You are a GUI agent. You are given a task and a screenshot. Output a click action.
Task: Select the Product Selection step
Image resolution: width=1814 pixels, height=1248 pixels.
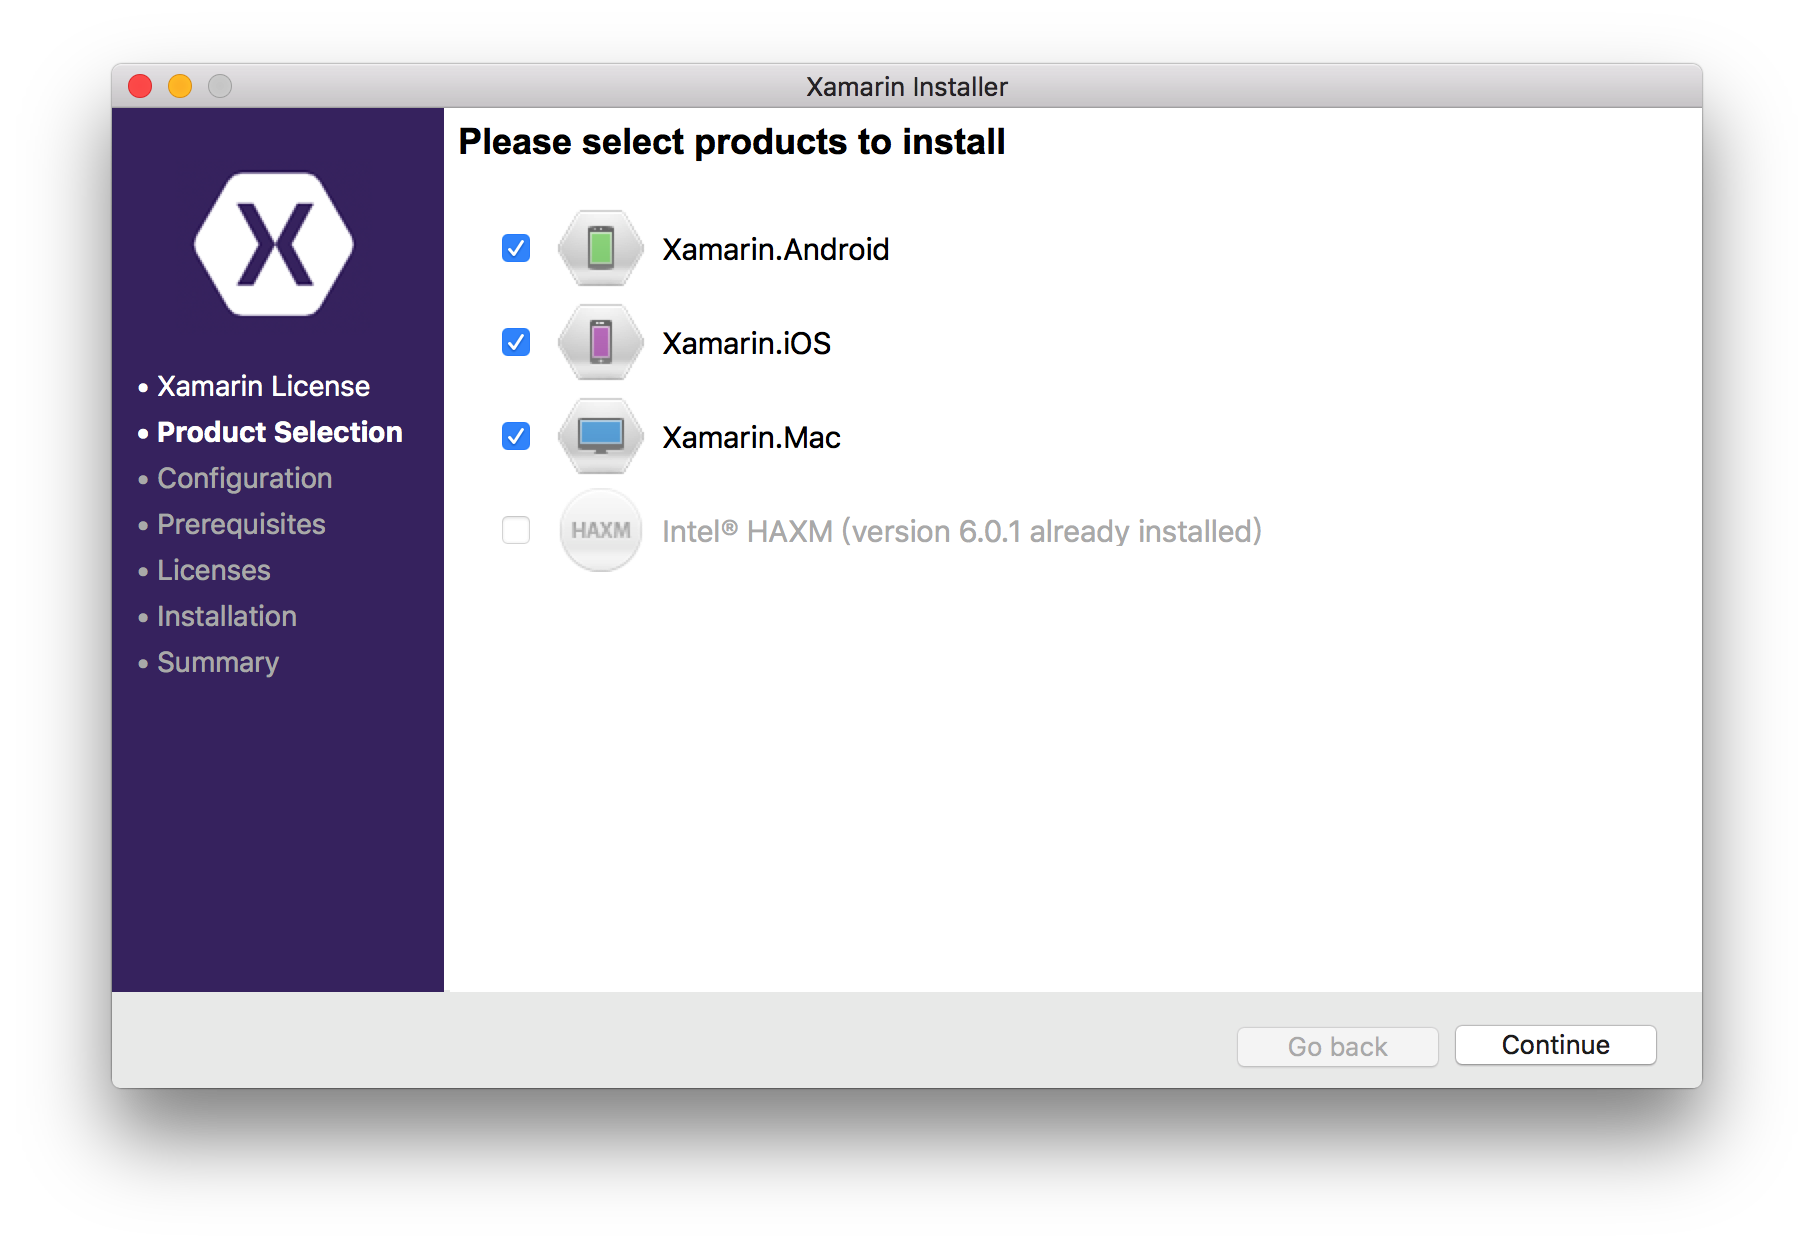pyautogui.click(x=279, y=432)
